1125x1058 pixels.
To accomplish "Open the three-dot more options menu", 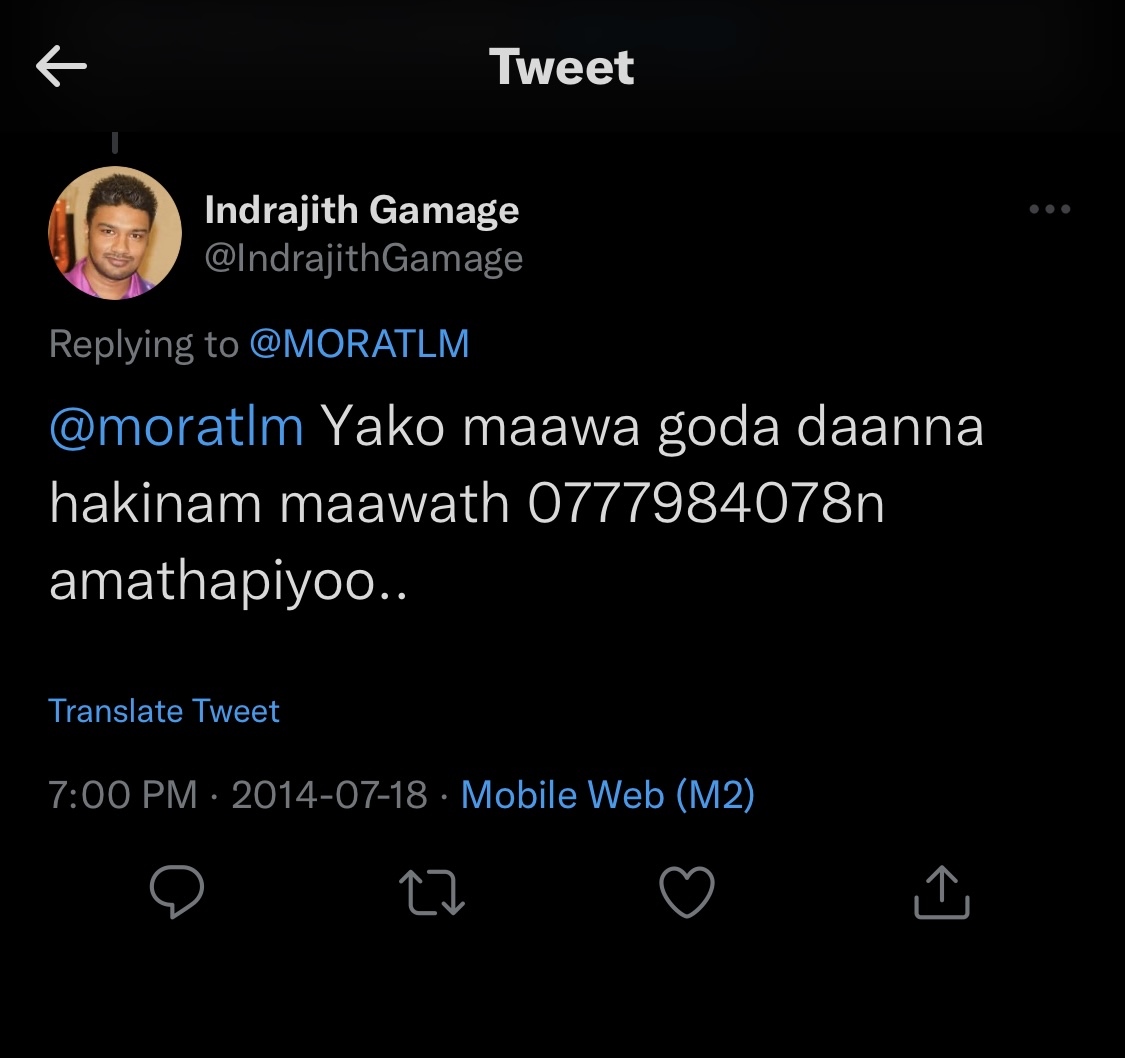I will click(x=1049, y=209).
